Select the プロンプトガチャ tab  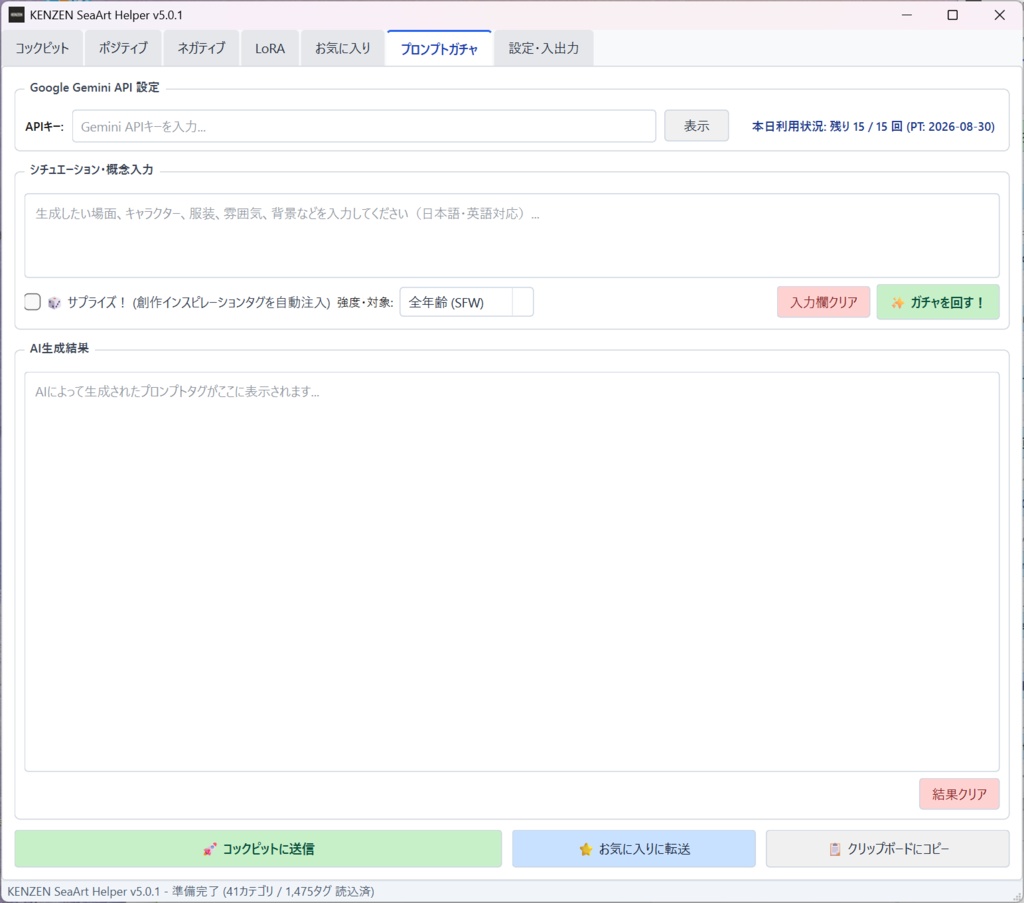tap(439, 48)
